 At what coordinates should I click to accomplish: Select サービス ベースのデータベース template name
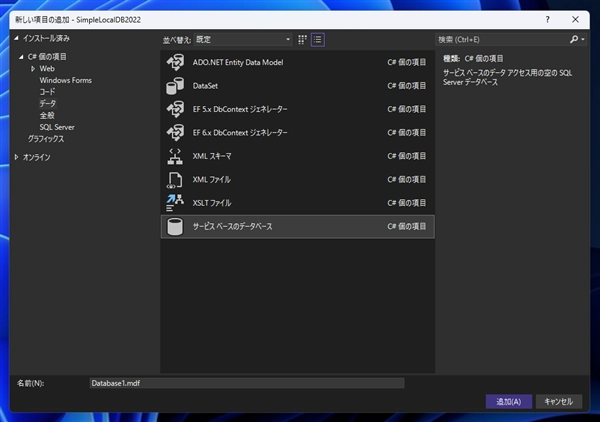tap(233, 226)
